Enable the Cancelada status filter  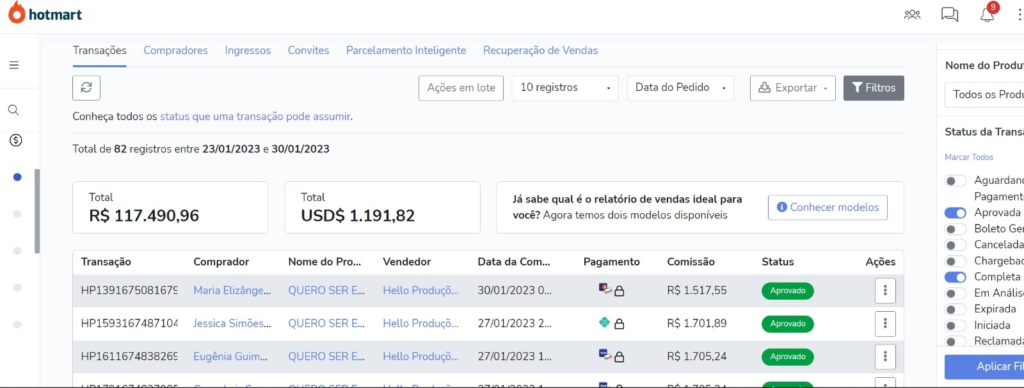point(955,245)
